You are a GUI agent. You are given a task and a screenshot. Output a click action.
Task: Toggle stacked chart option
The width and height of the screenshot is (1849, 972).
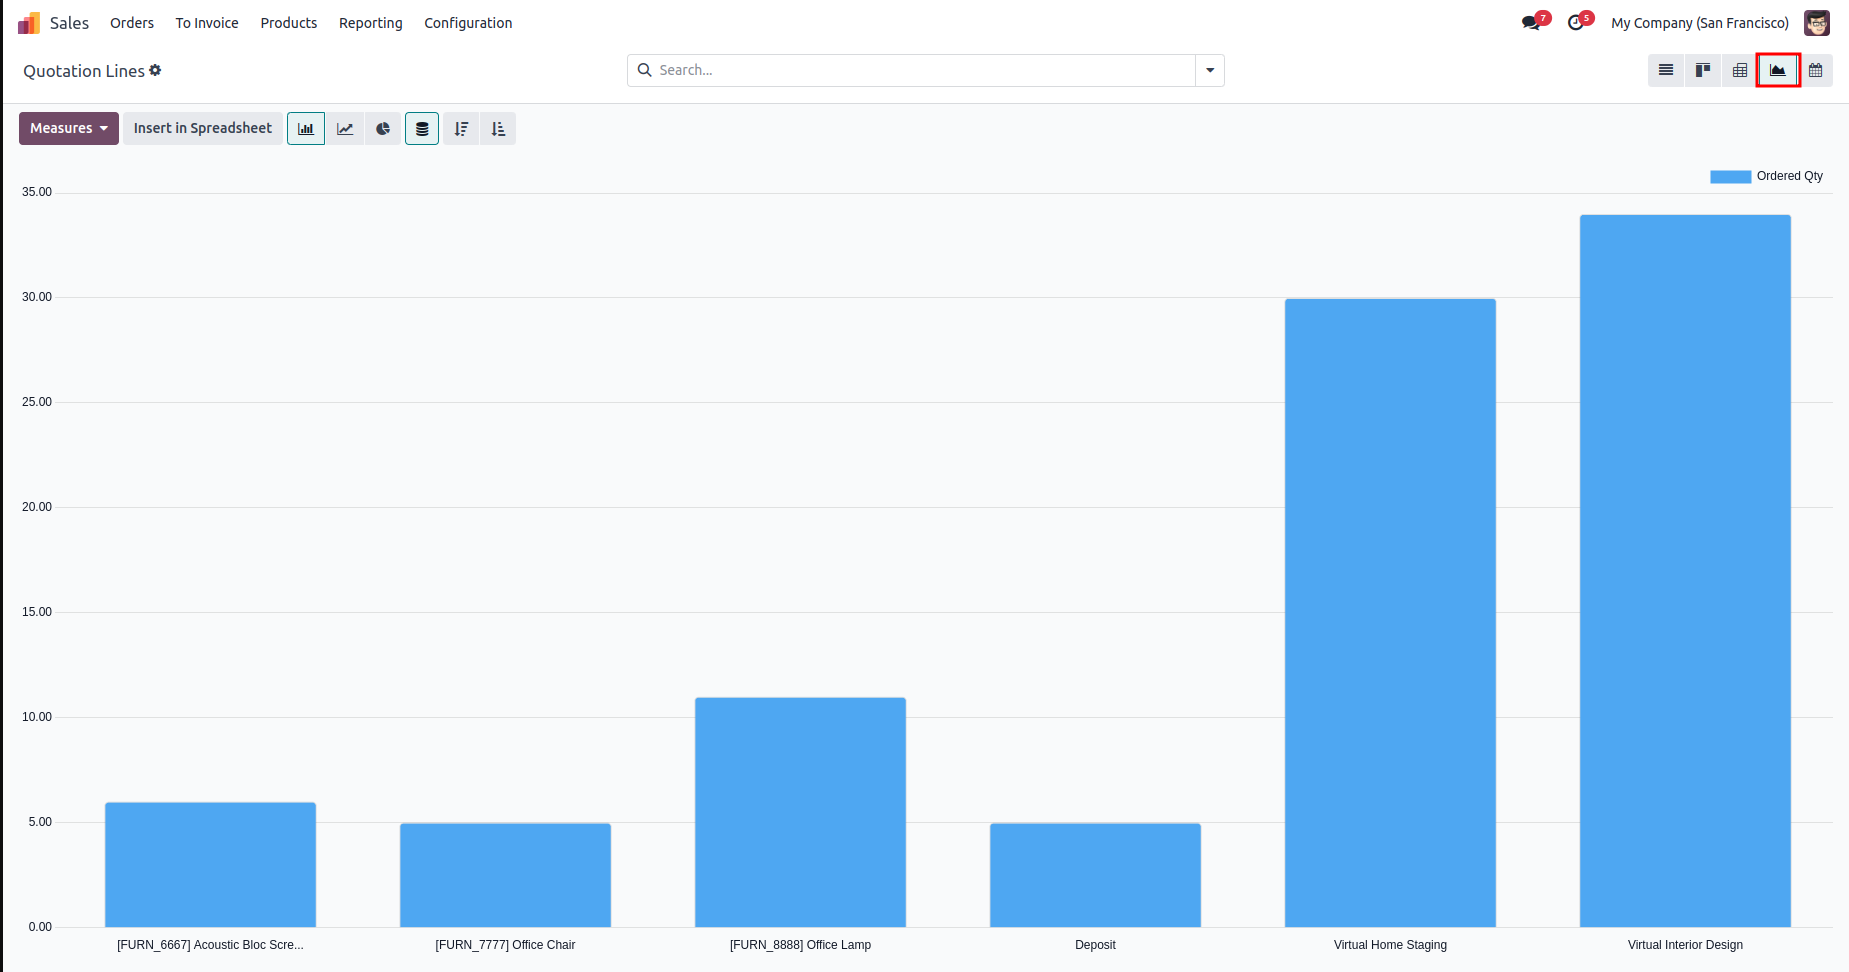tap(422, 129)
